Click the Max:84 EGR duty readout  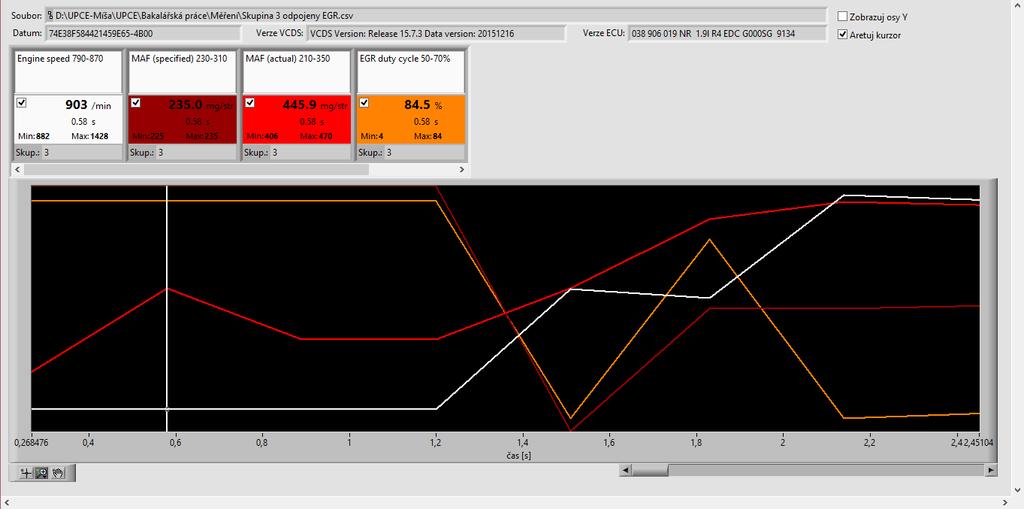click(x=426, y=136)
